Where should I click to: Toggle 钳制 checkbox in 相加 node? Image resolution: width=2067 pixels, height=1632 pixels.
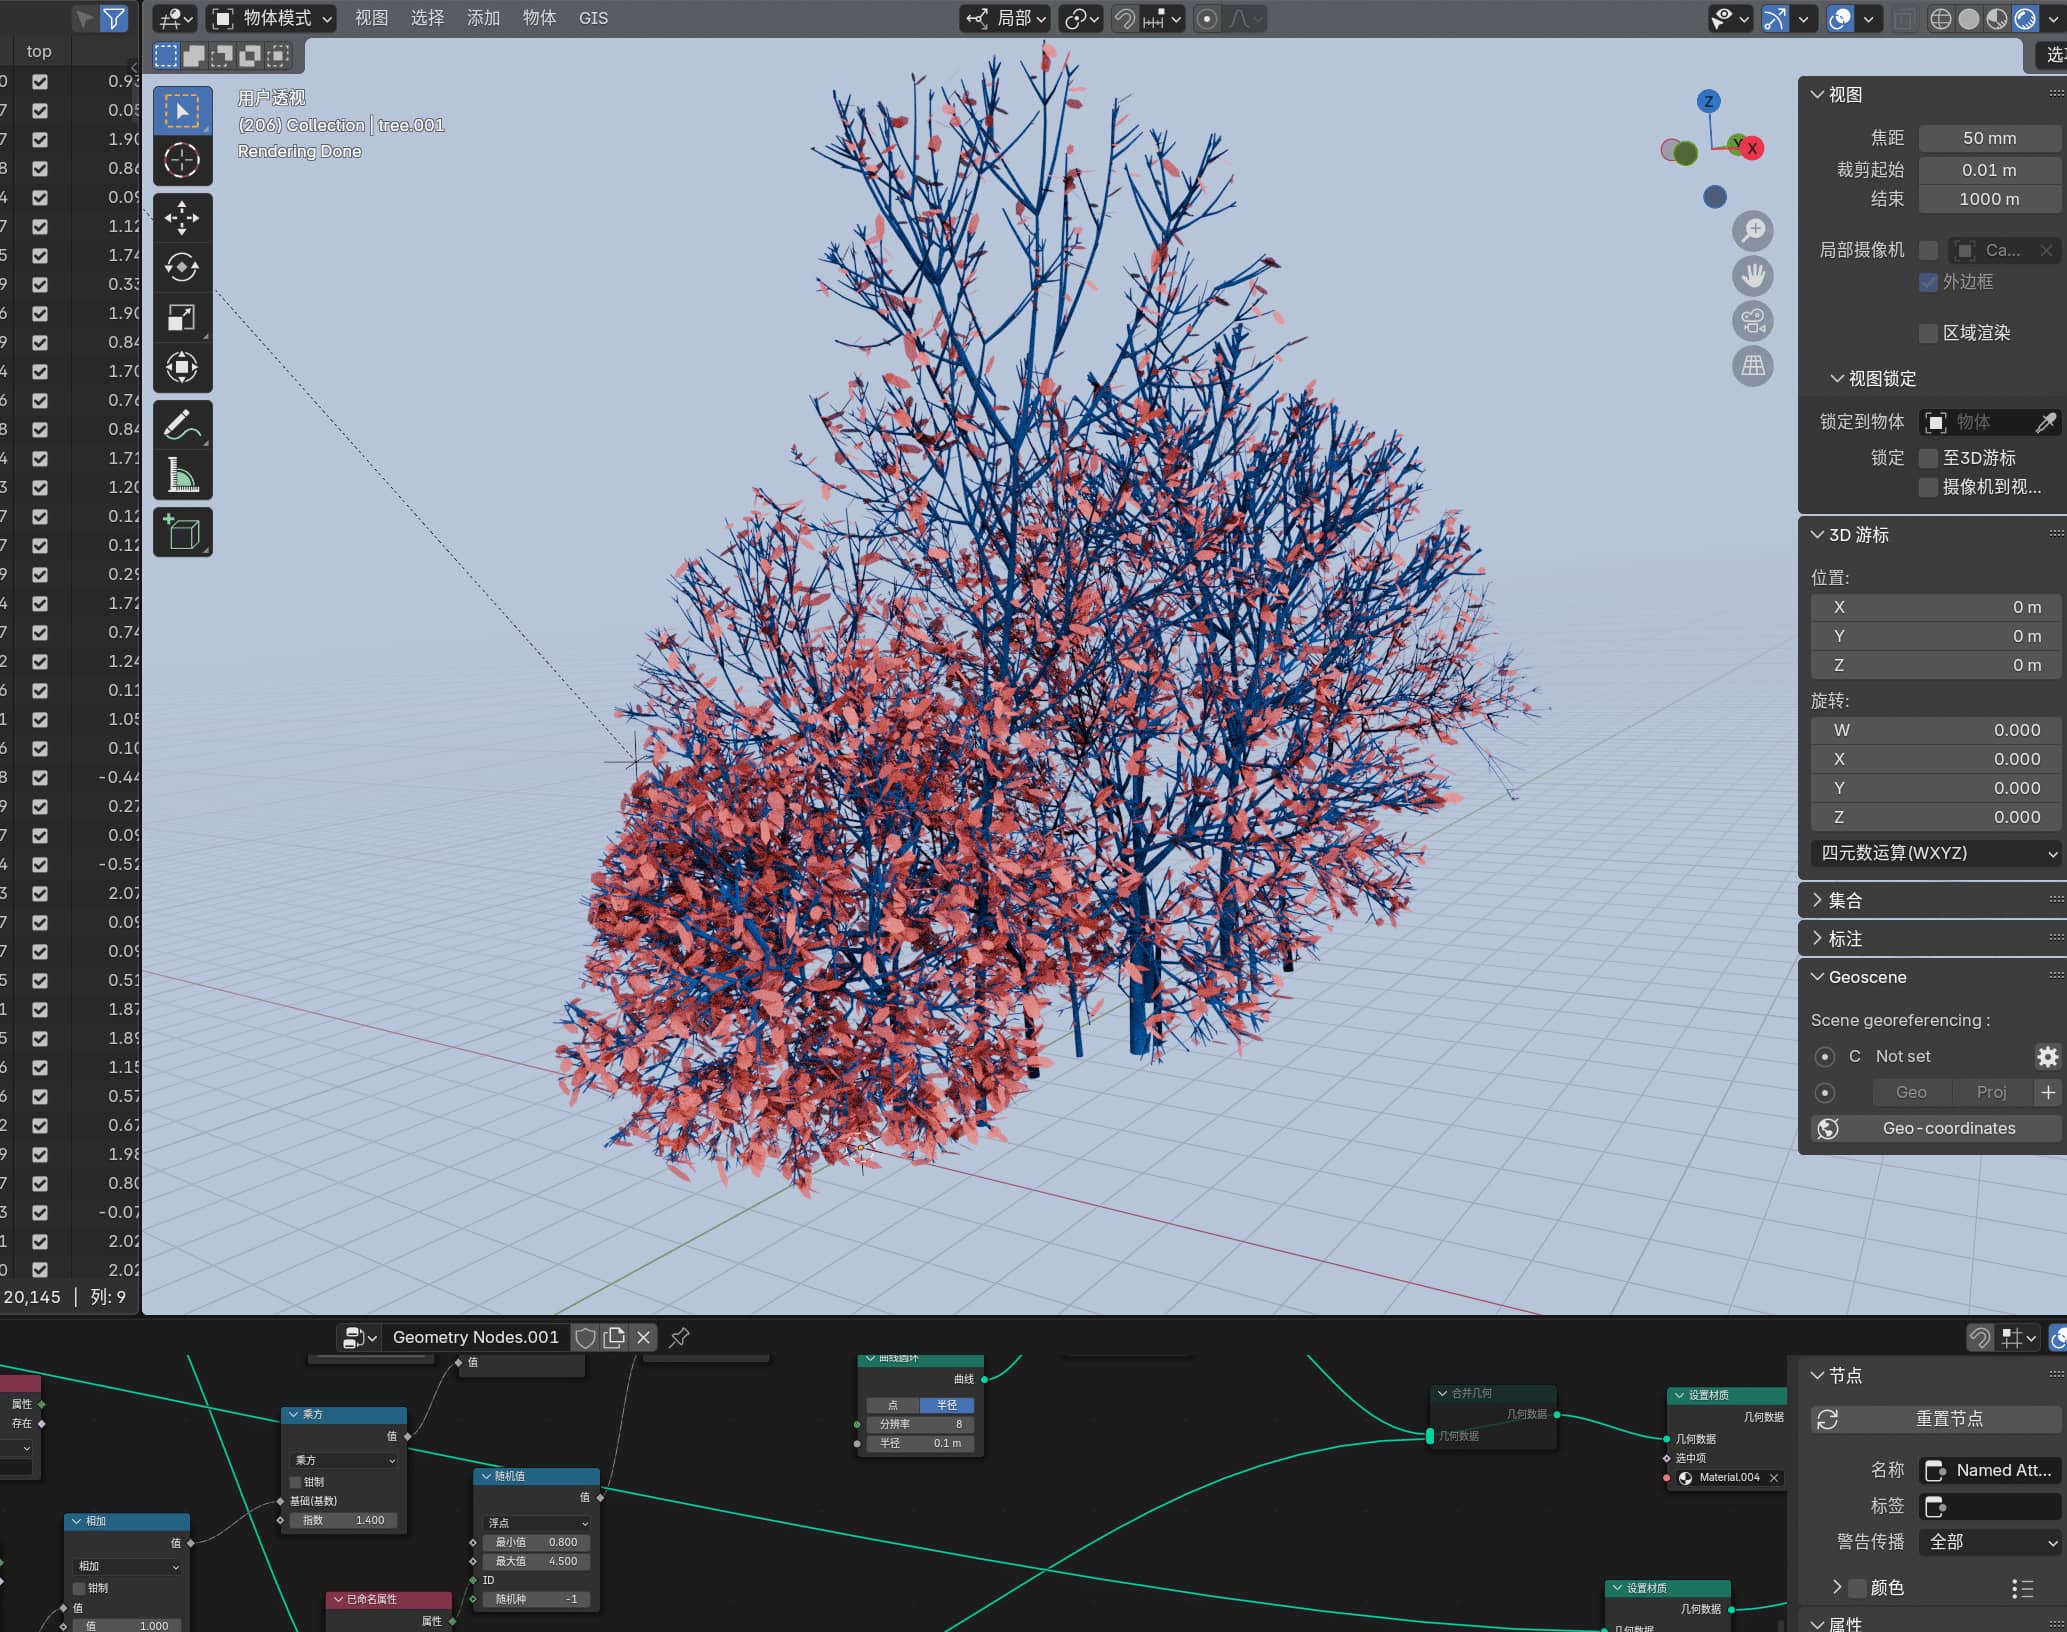[79, 1588]
